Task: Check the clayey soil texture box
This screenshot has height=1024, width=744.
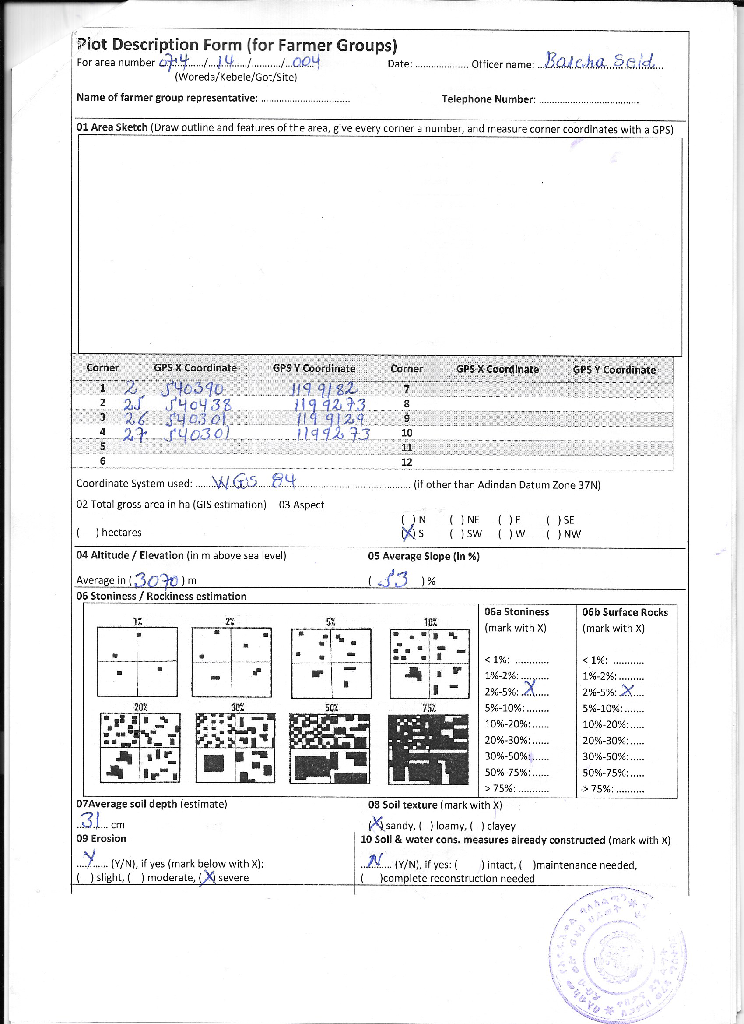Action: pyautogui.click(x=477, y=826)
